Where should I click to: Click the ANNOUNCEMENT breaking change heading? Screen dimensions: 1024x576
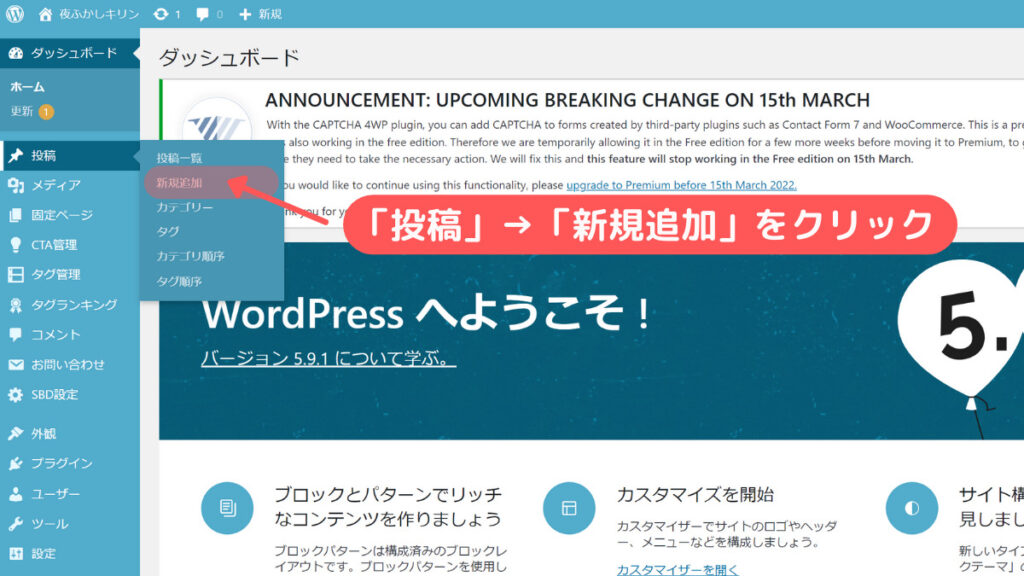(568, 100)
